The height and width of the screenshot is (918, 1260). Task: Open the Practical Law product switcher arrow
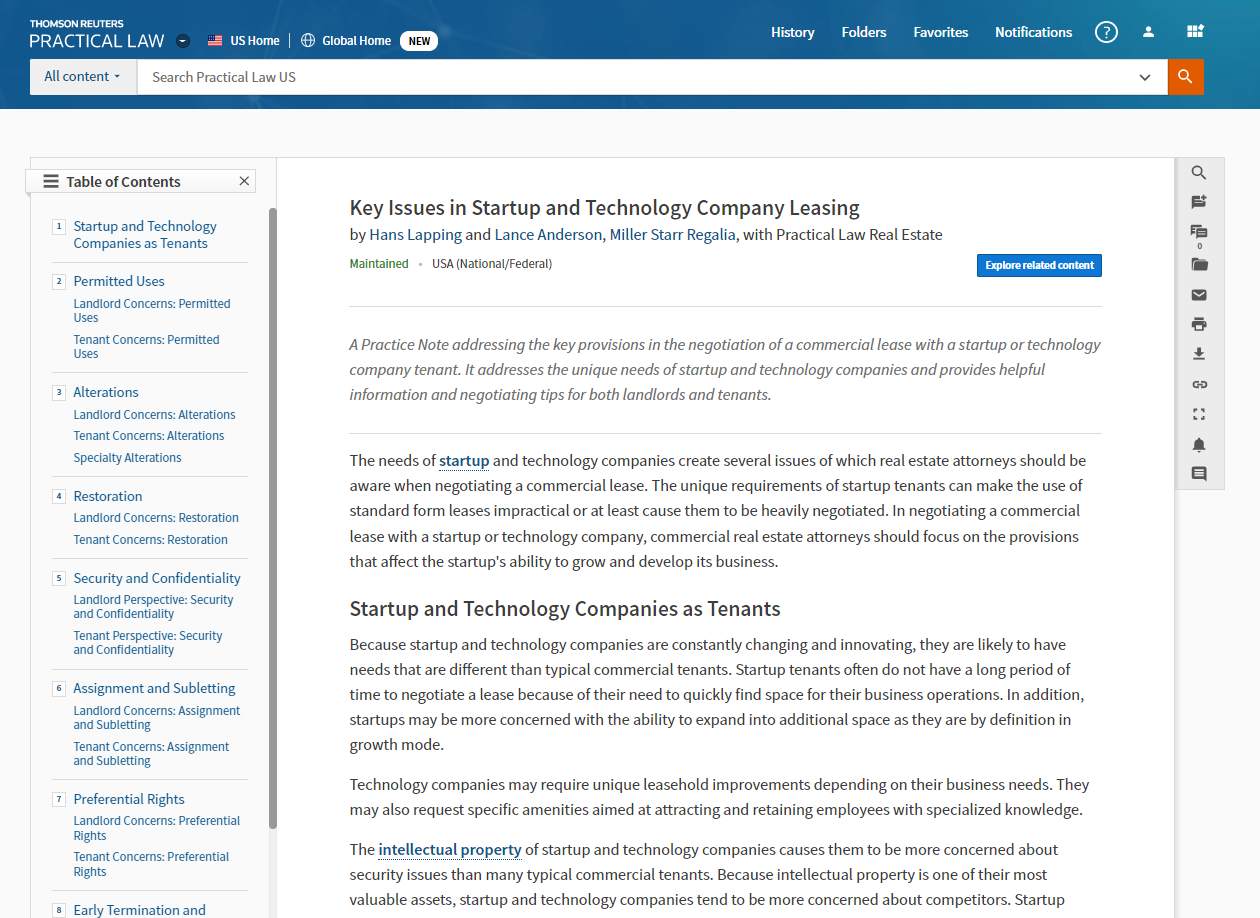(x=182, y=41)
